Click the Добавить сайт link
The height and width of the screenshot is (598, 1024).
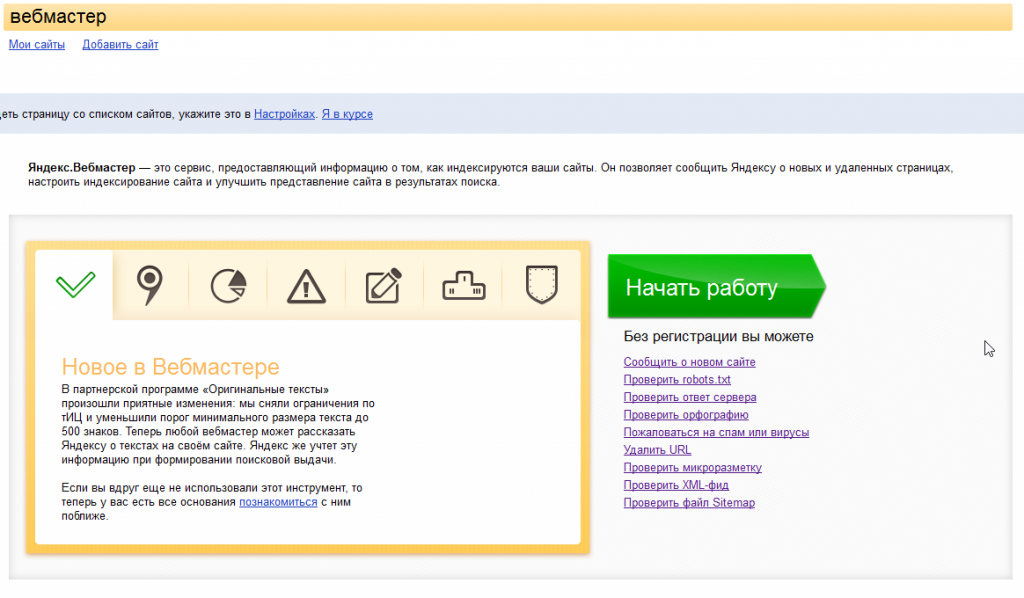(x=120, y=44)
